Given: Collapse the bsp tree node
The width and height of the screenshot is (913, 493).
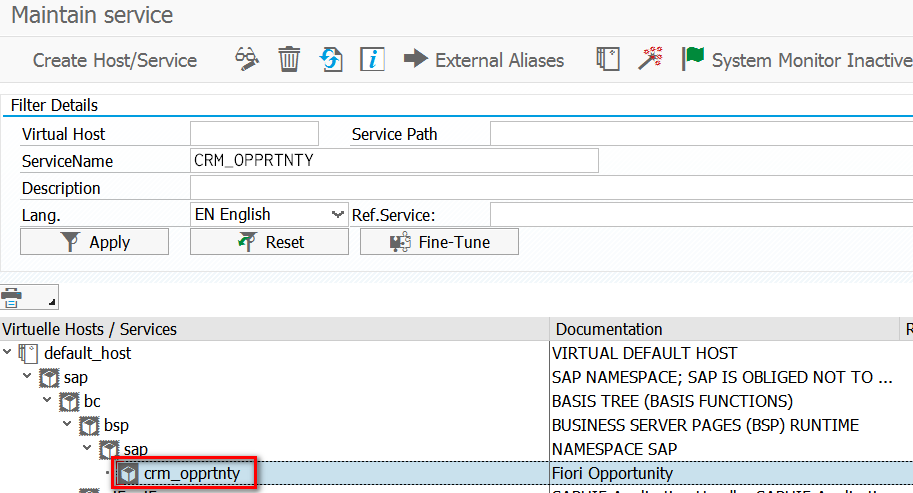Looking at the screenshot, I should (69, 425).
